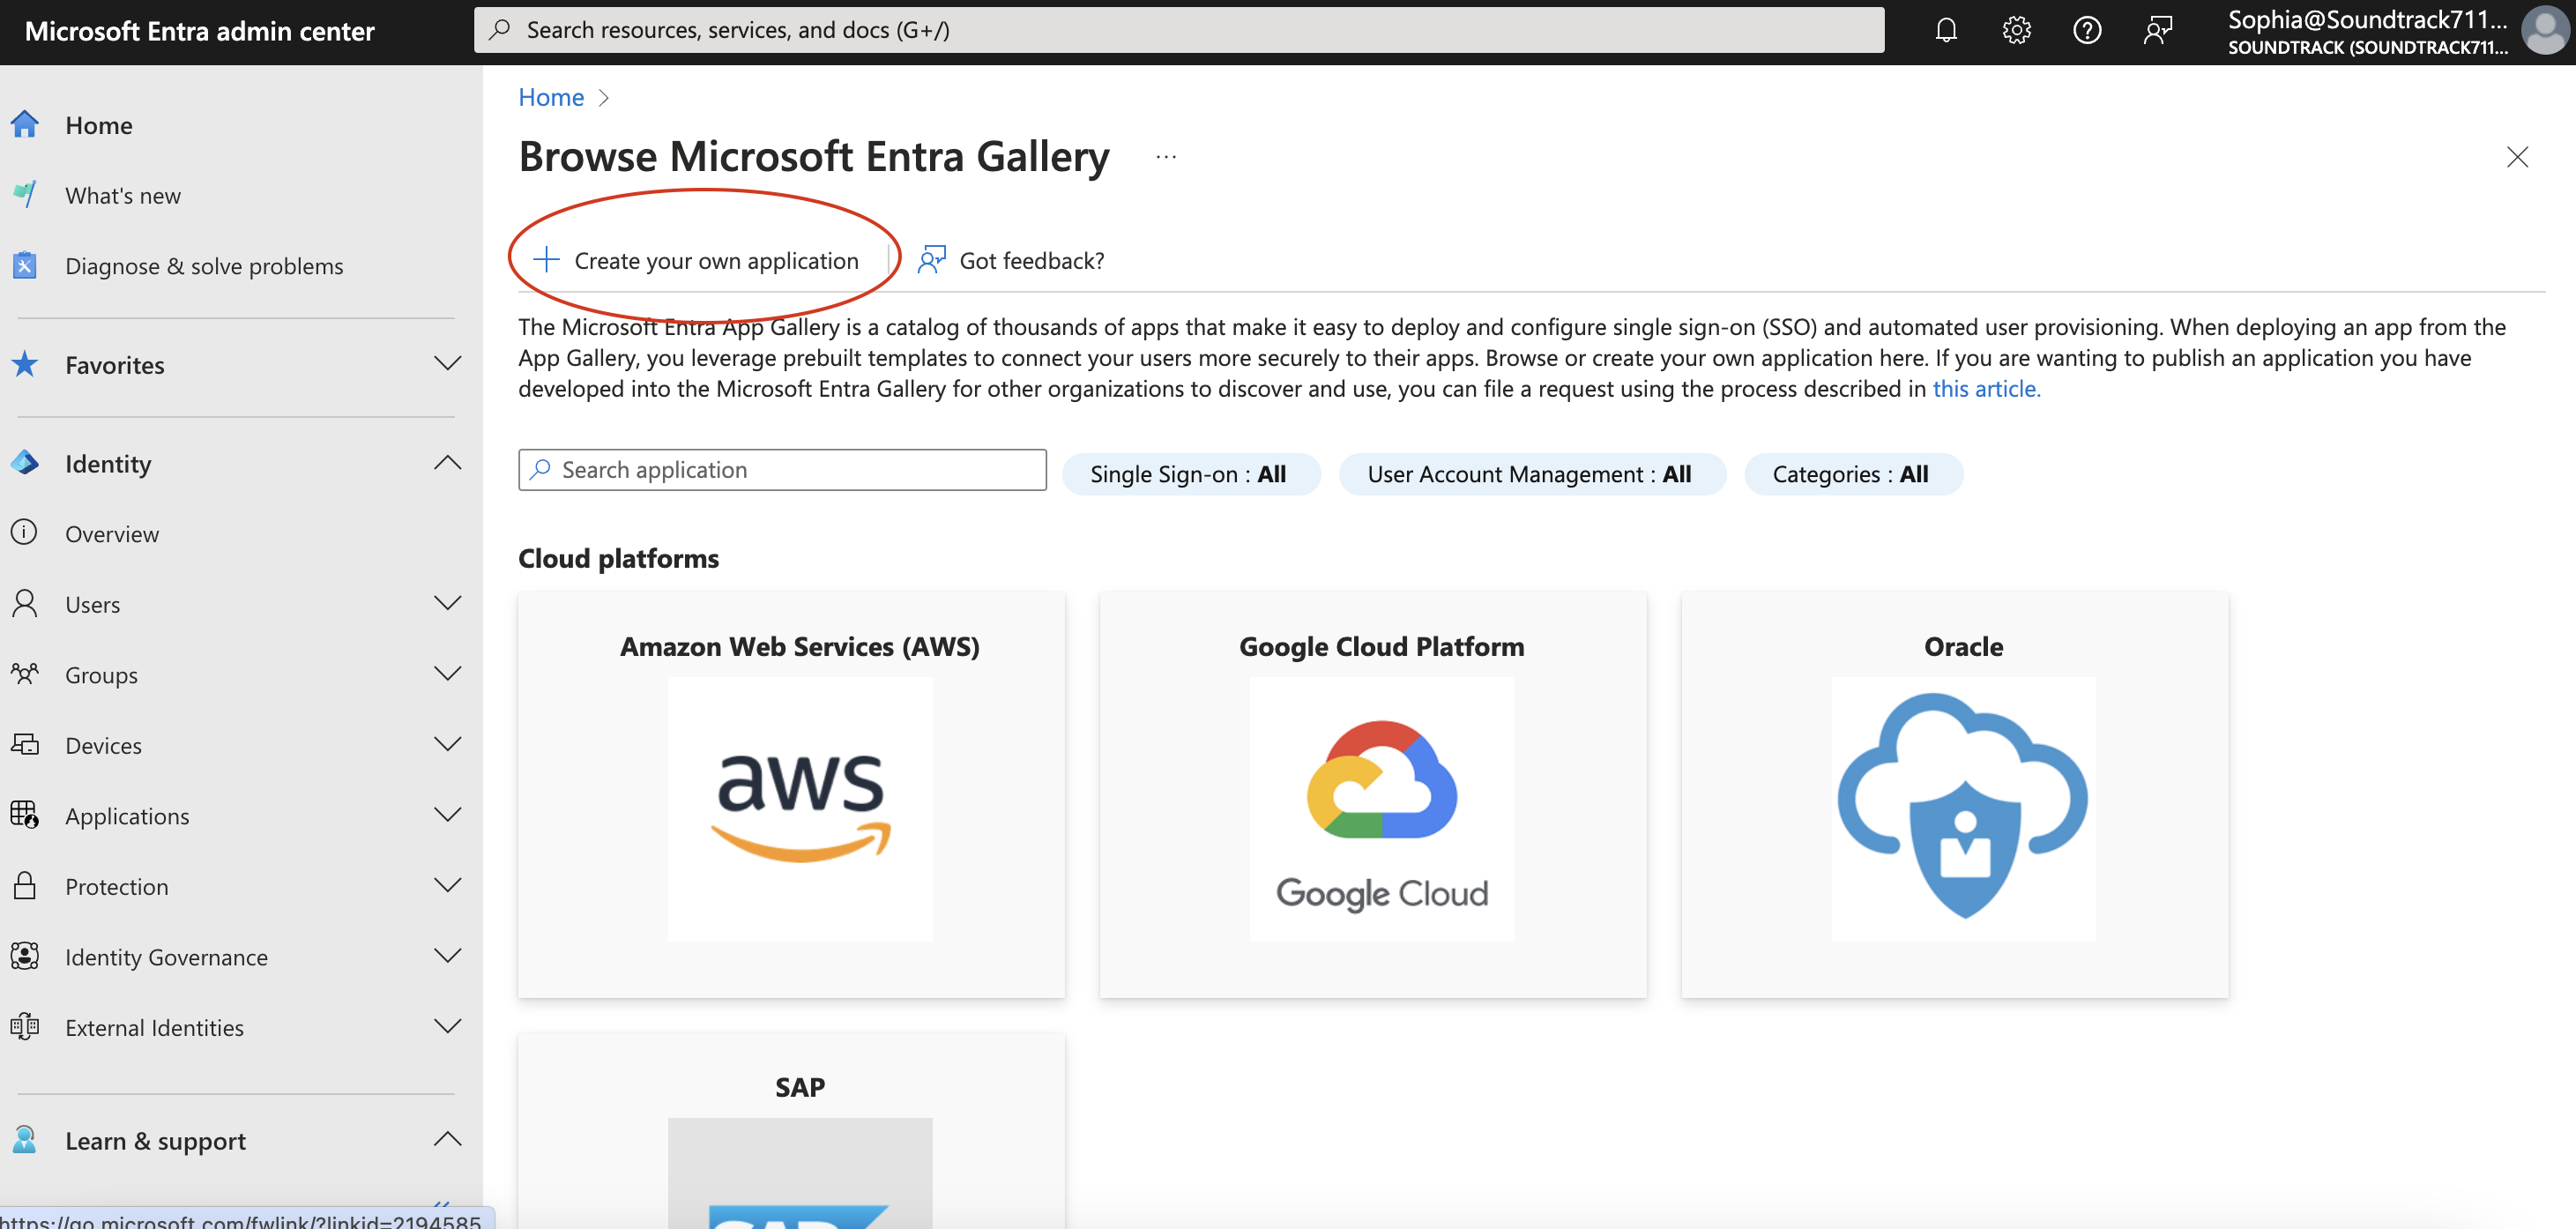Click the Overview info icon

pos(25,533)
